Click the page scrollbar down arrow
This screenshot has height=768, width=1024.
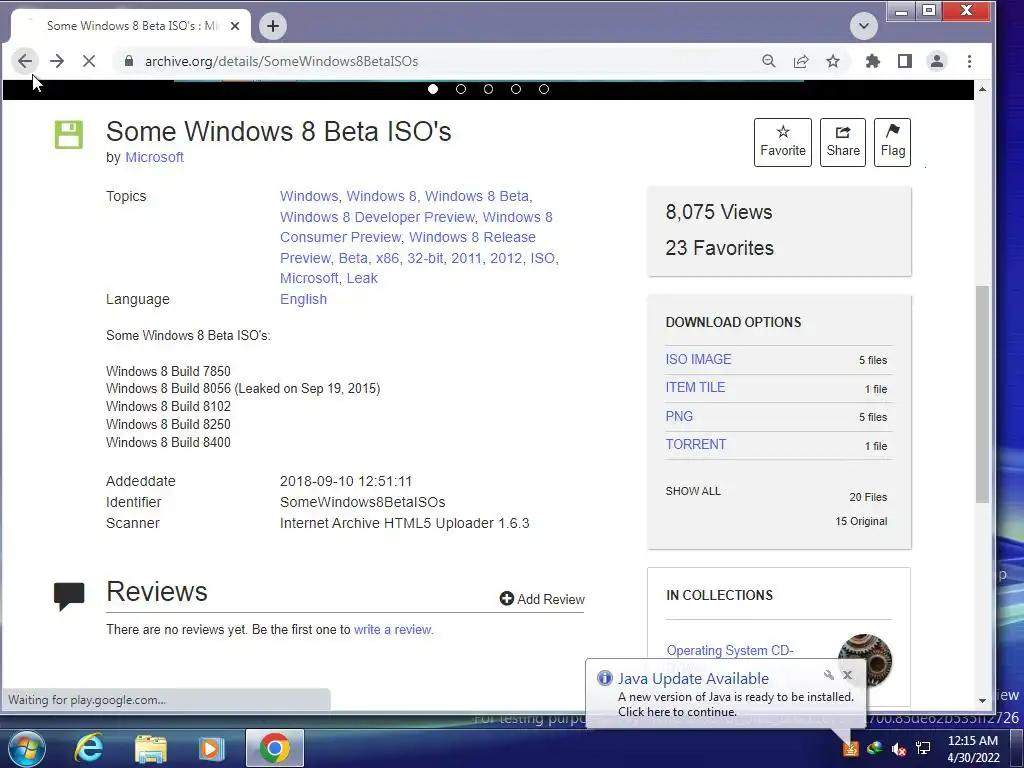(982, 701)
